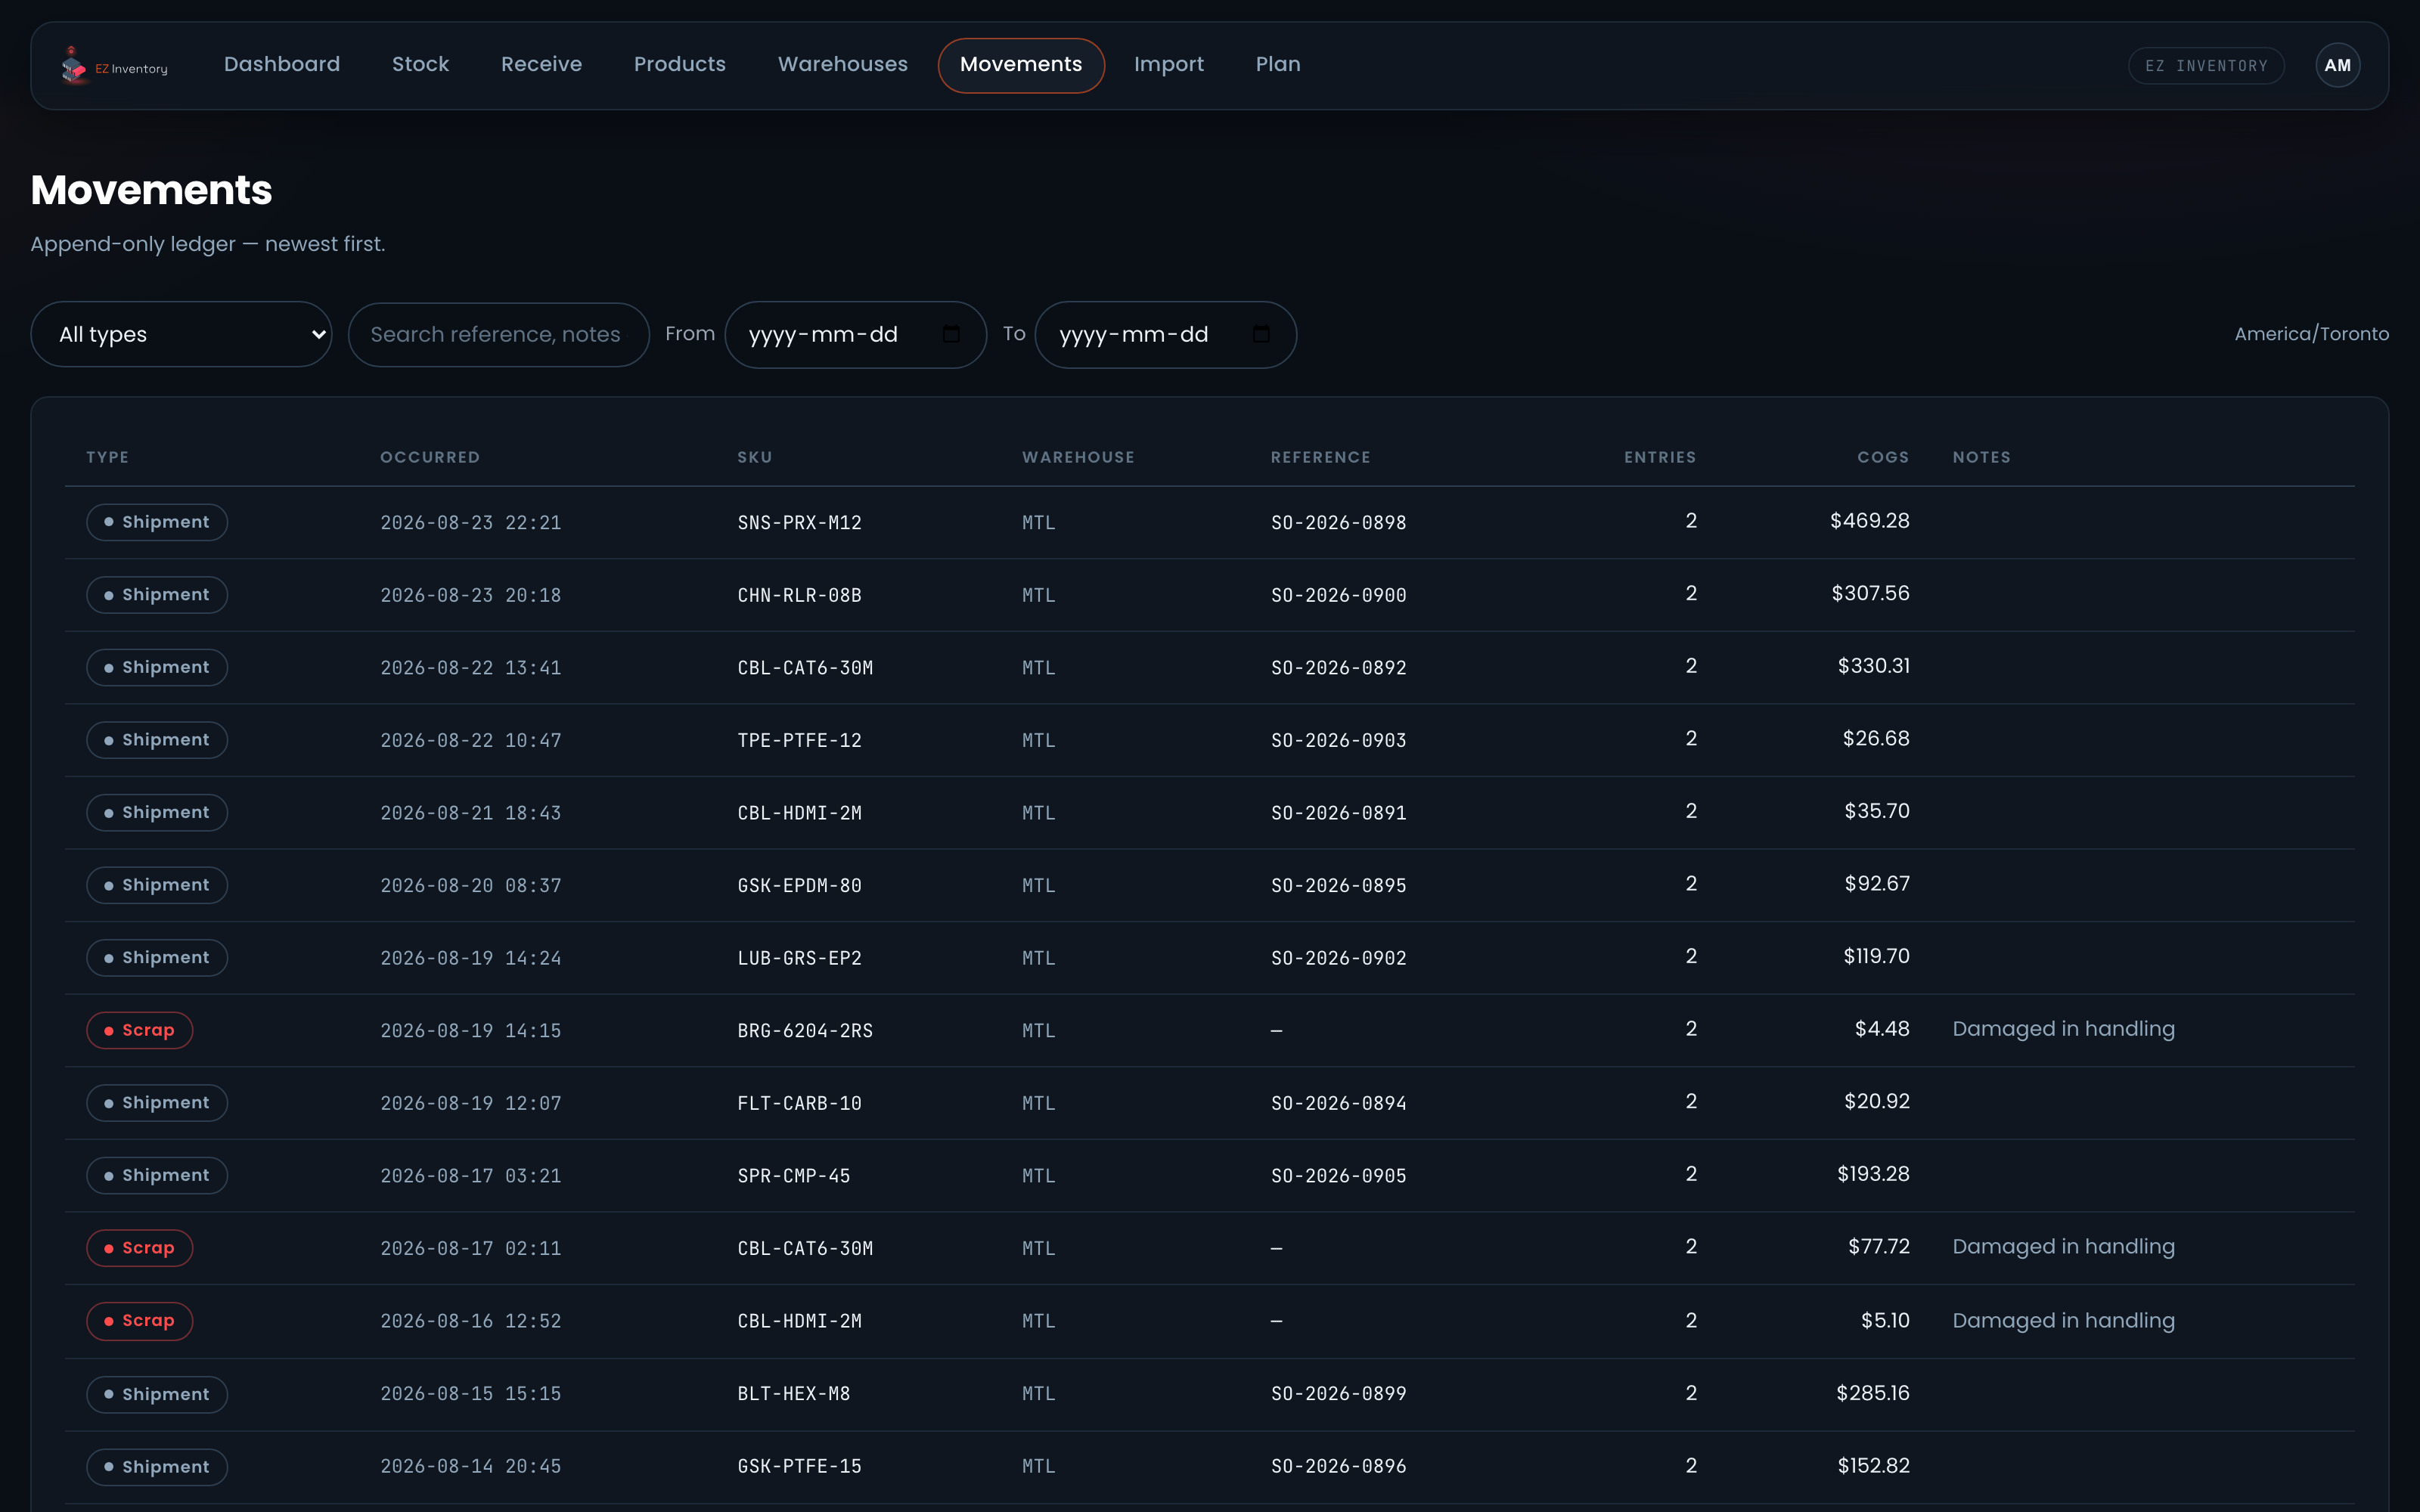Click the COGS column header
The height and width of the screenshot is (1512, 2420).
pyautogui.click(x=1883, y=457)
